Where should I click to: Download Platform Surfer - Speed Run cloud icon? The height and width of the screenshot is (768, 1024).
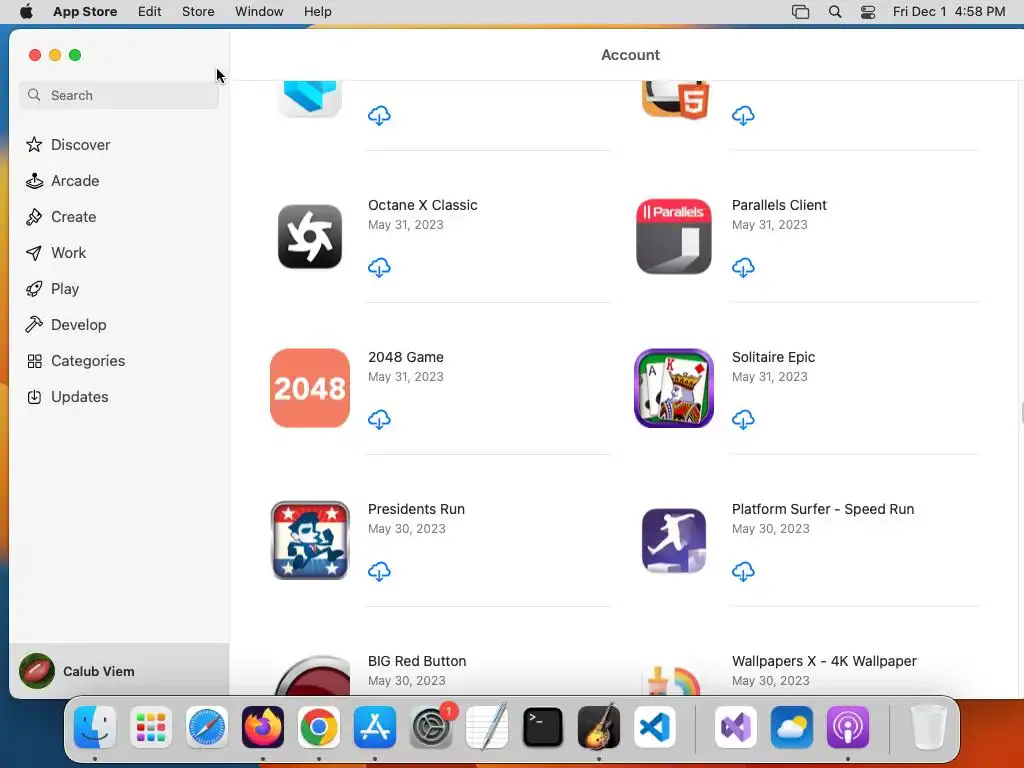[743, 571]
